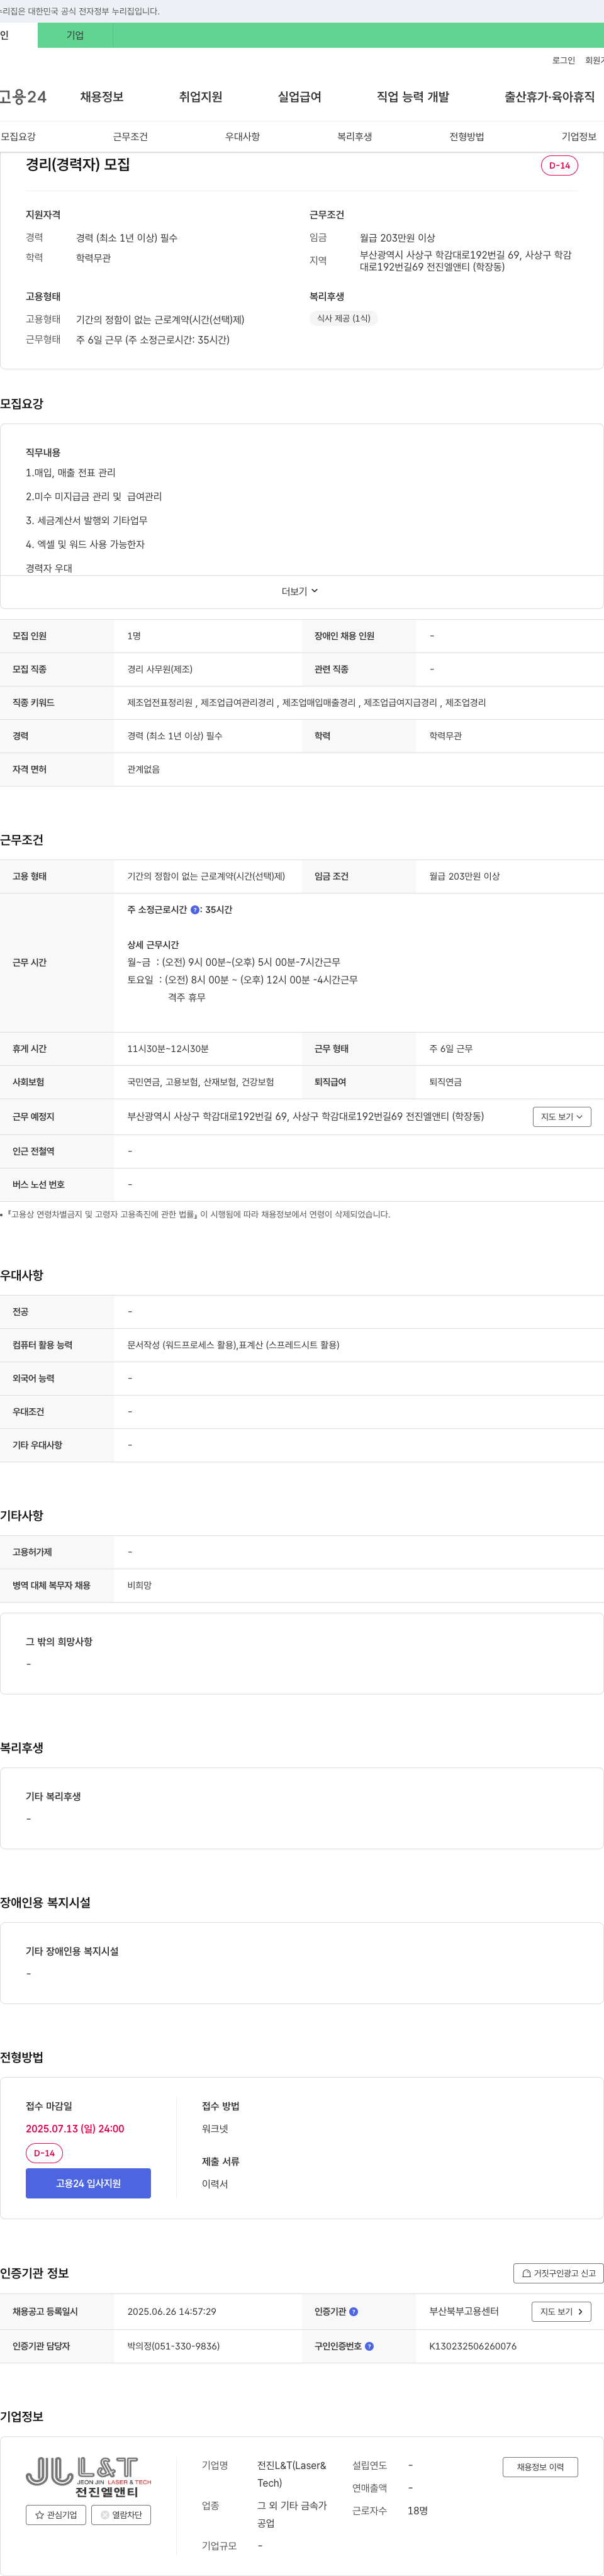Open the 실업급여 menu

299,97
